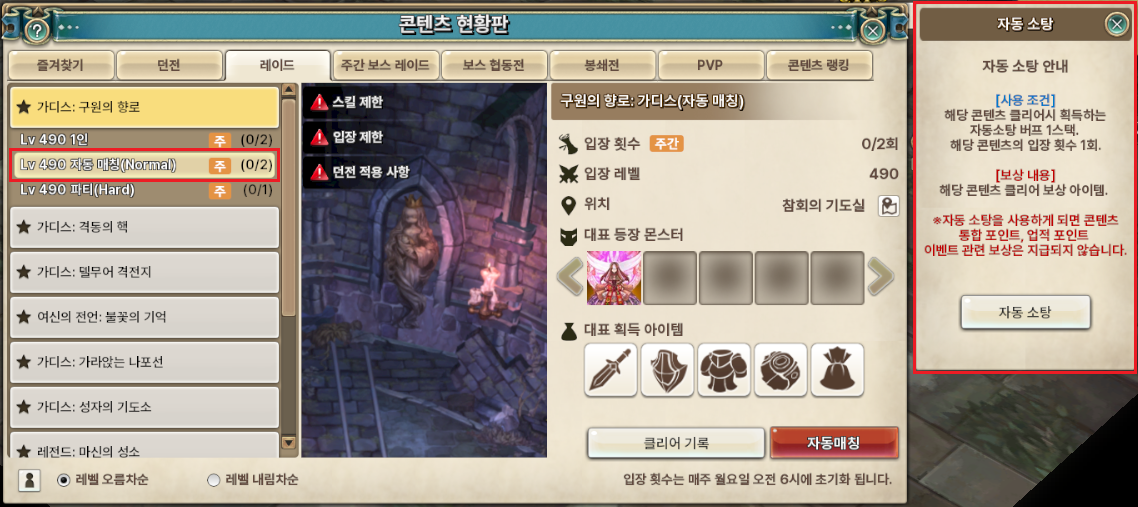Select the 레벨 내림차순 radio button
Image resolution: width=1138 pixels, height=507 pixels.
pos(213,480)
